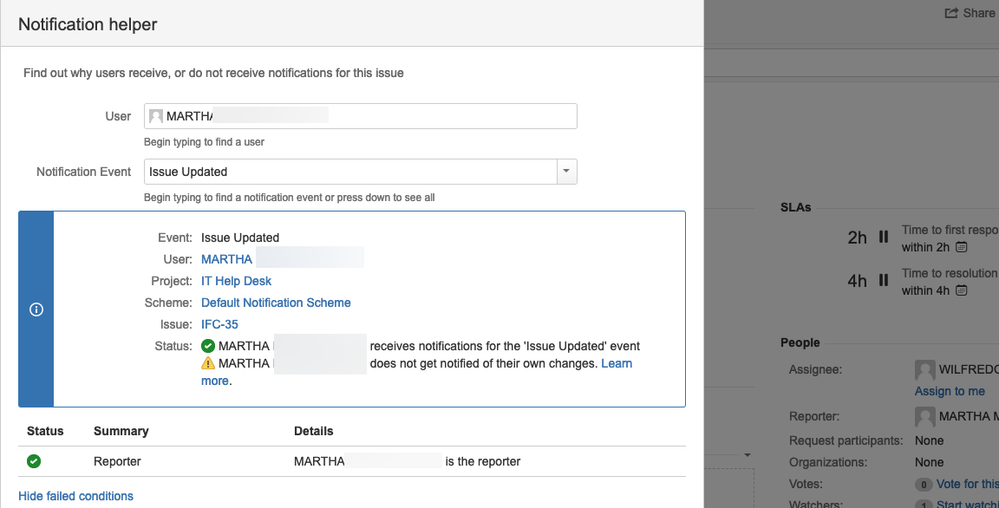Click the small dropdown arrow behind dialog edge
The image size is (999, 508).
tap(747, 455)
